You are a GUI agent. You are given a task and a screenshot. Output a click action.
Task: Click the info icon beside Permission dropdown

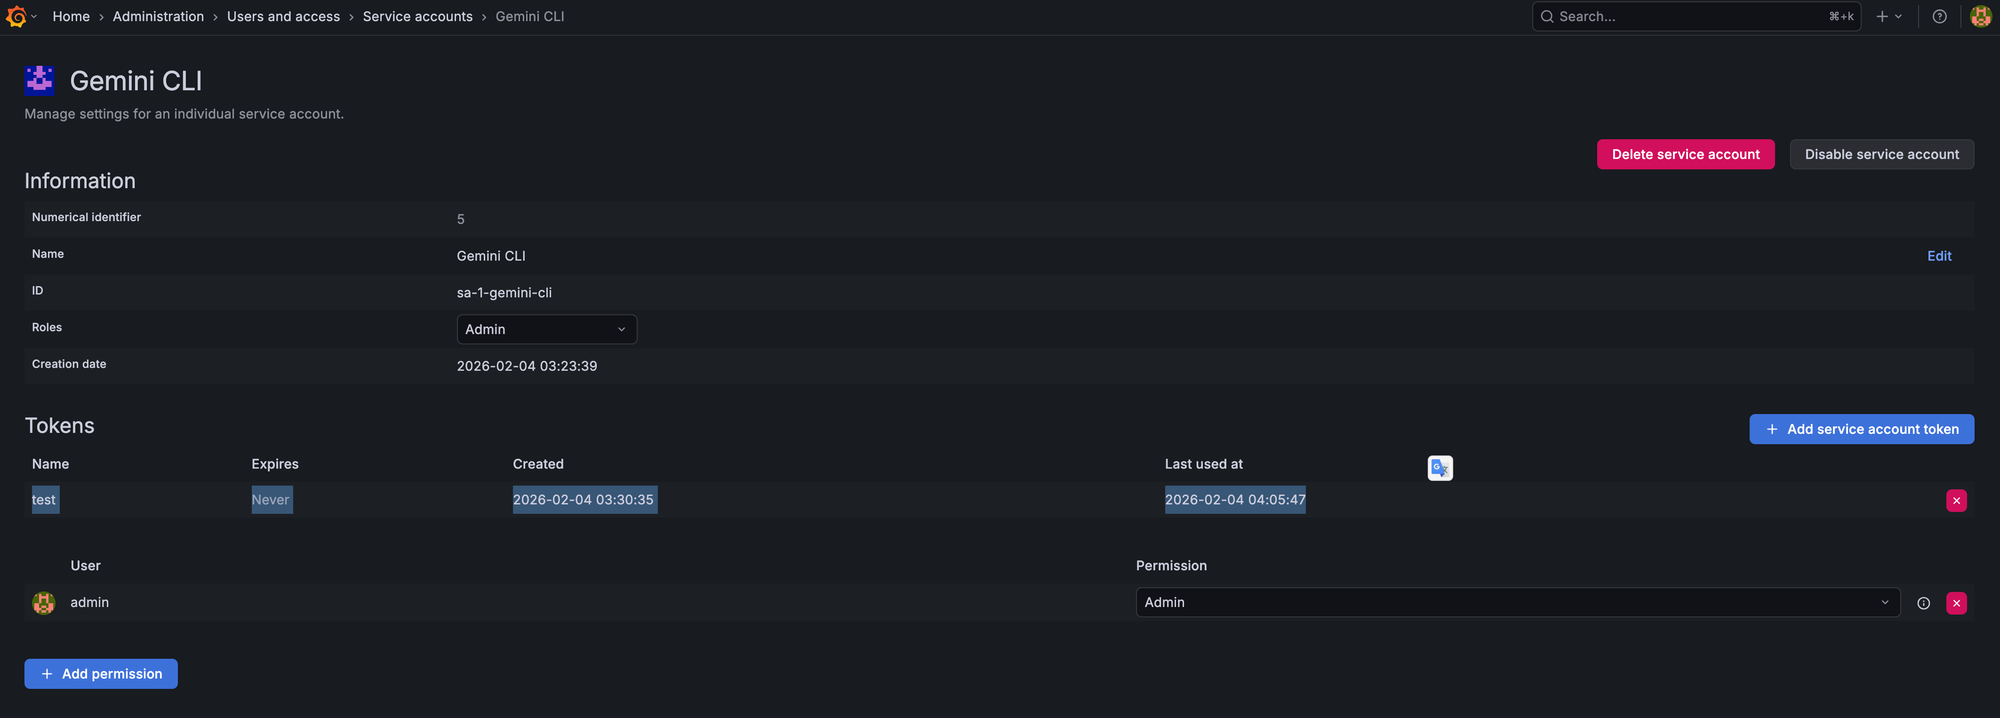(x=1923, y=603)
